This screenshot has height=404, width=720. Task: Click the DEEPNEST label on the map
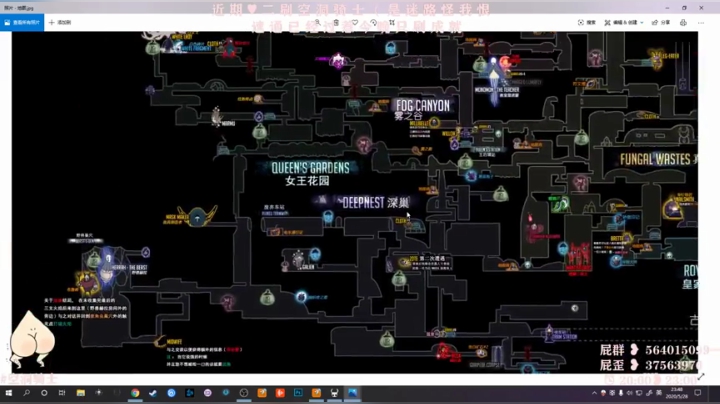pyautogui.click(x=363, y=202)
